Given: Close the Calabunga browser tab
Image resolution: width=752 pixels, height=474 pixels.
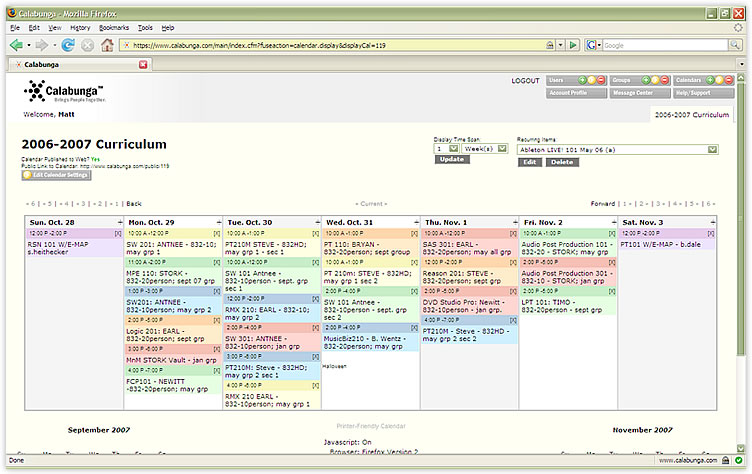Looking at the screenshot, I should pyautogui.click(x=143, y=64).
